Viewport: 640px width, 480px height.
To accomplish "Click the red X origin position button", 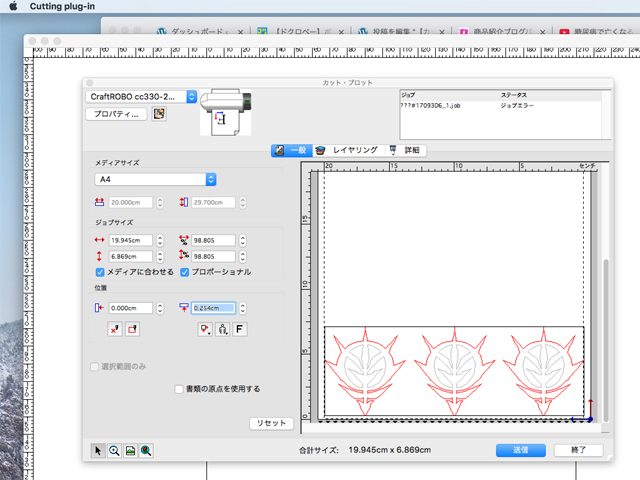I will (115, 329).
